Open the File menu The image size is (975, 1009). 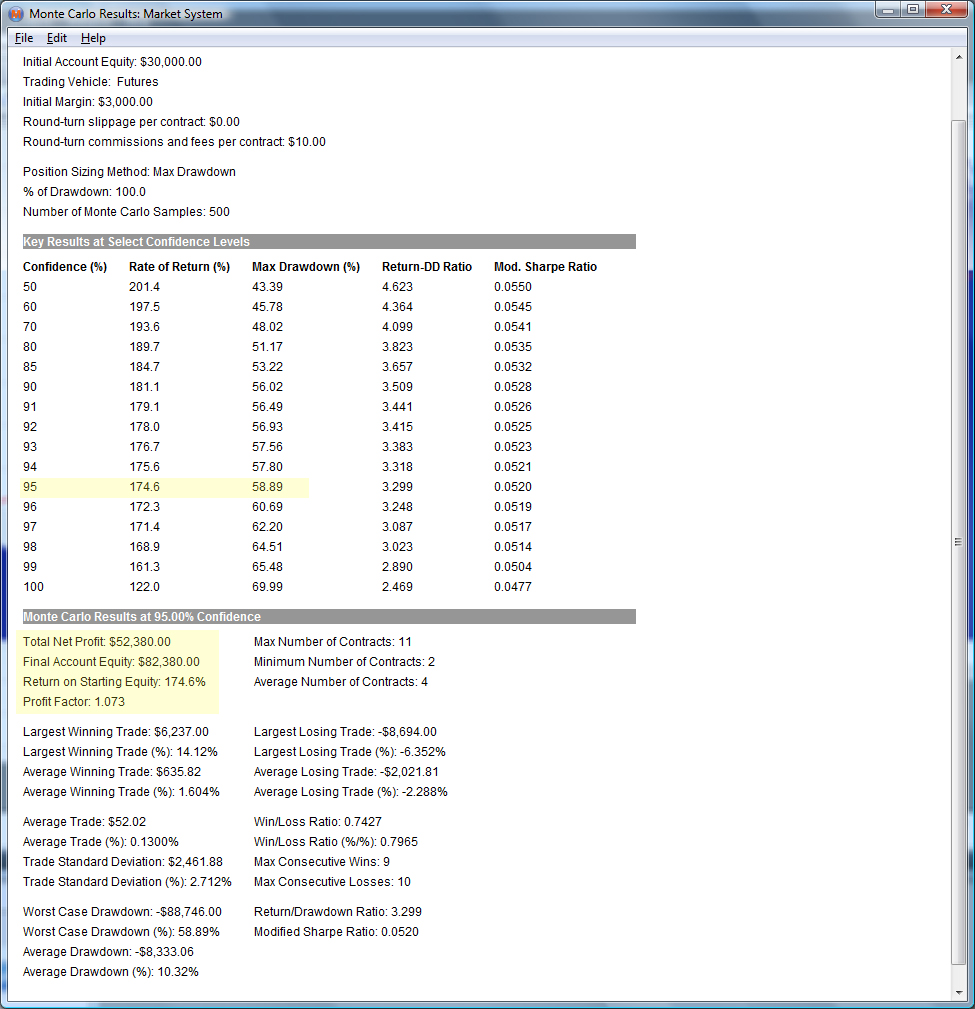coord(24,38)
